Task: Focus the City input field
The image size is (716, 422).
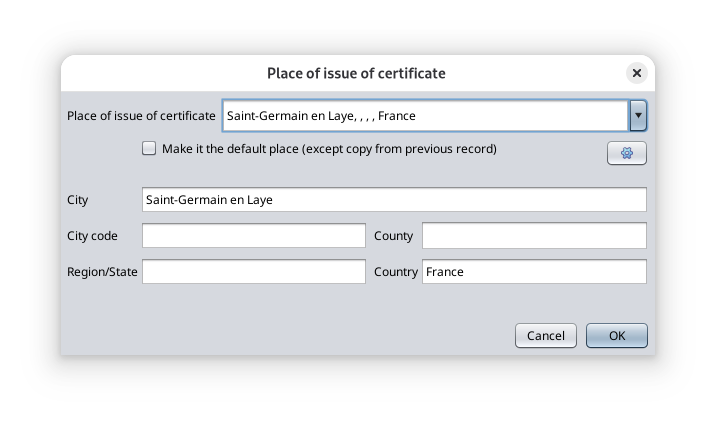Action: (394, 200)
